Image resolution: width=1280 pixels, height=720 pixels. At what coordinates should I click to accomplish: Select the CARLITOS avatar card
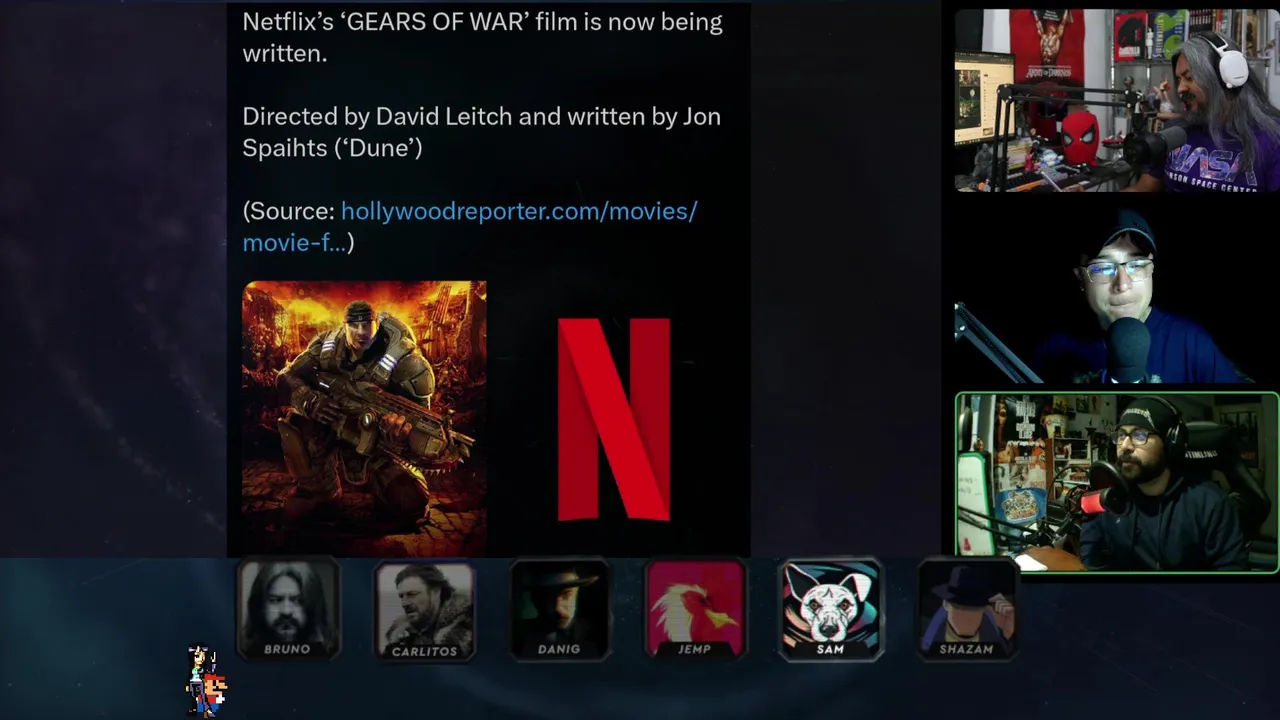coord(424,611)
